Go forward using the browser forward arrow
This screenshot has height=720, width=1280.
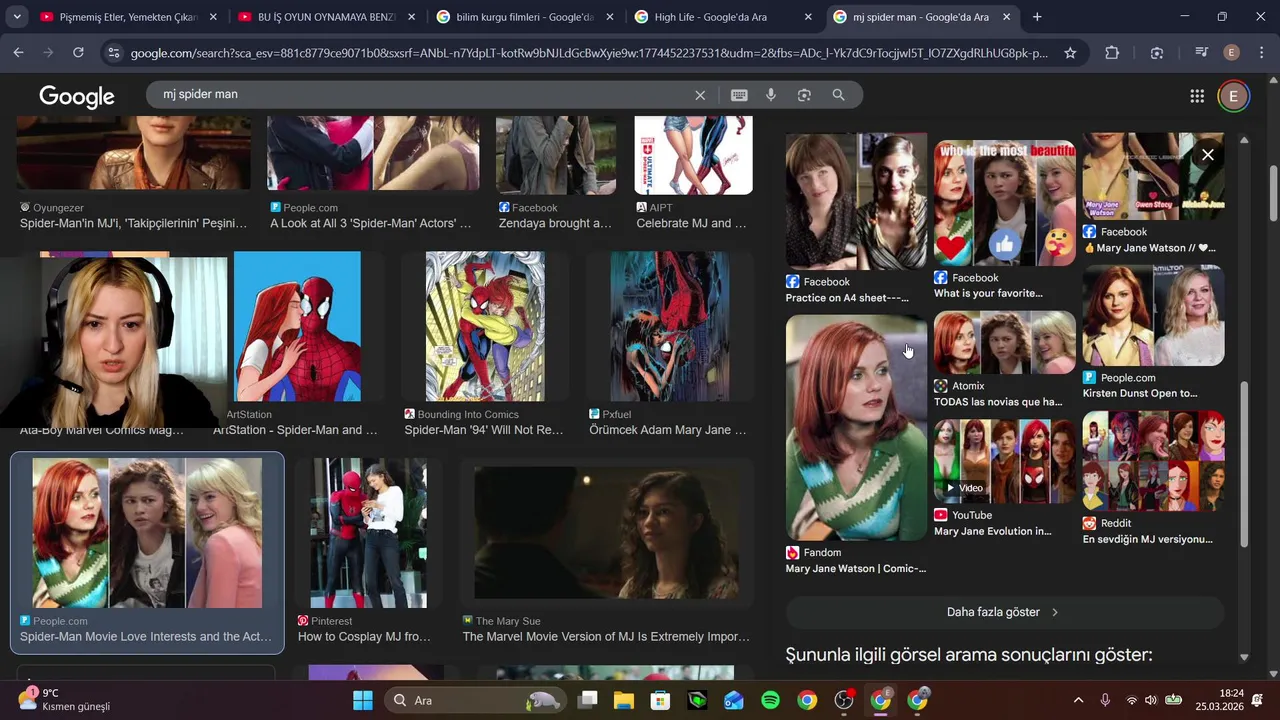48,53
